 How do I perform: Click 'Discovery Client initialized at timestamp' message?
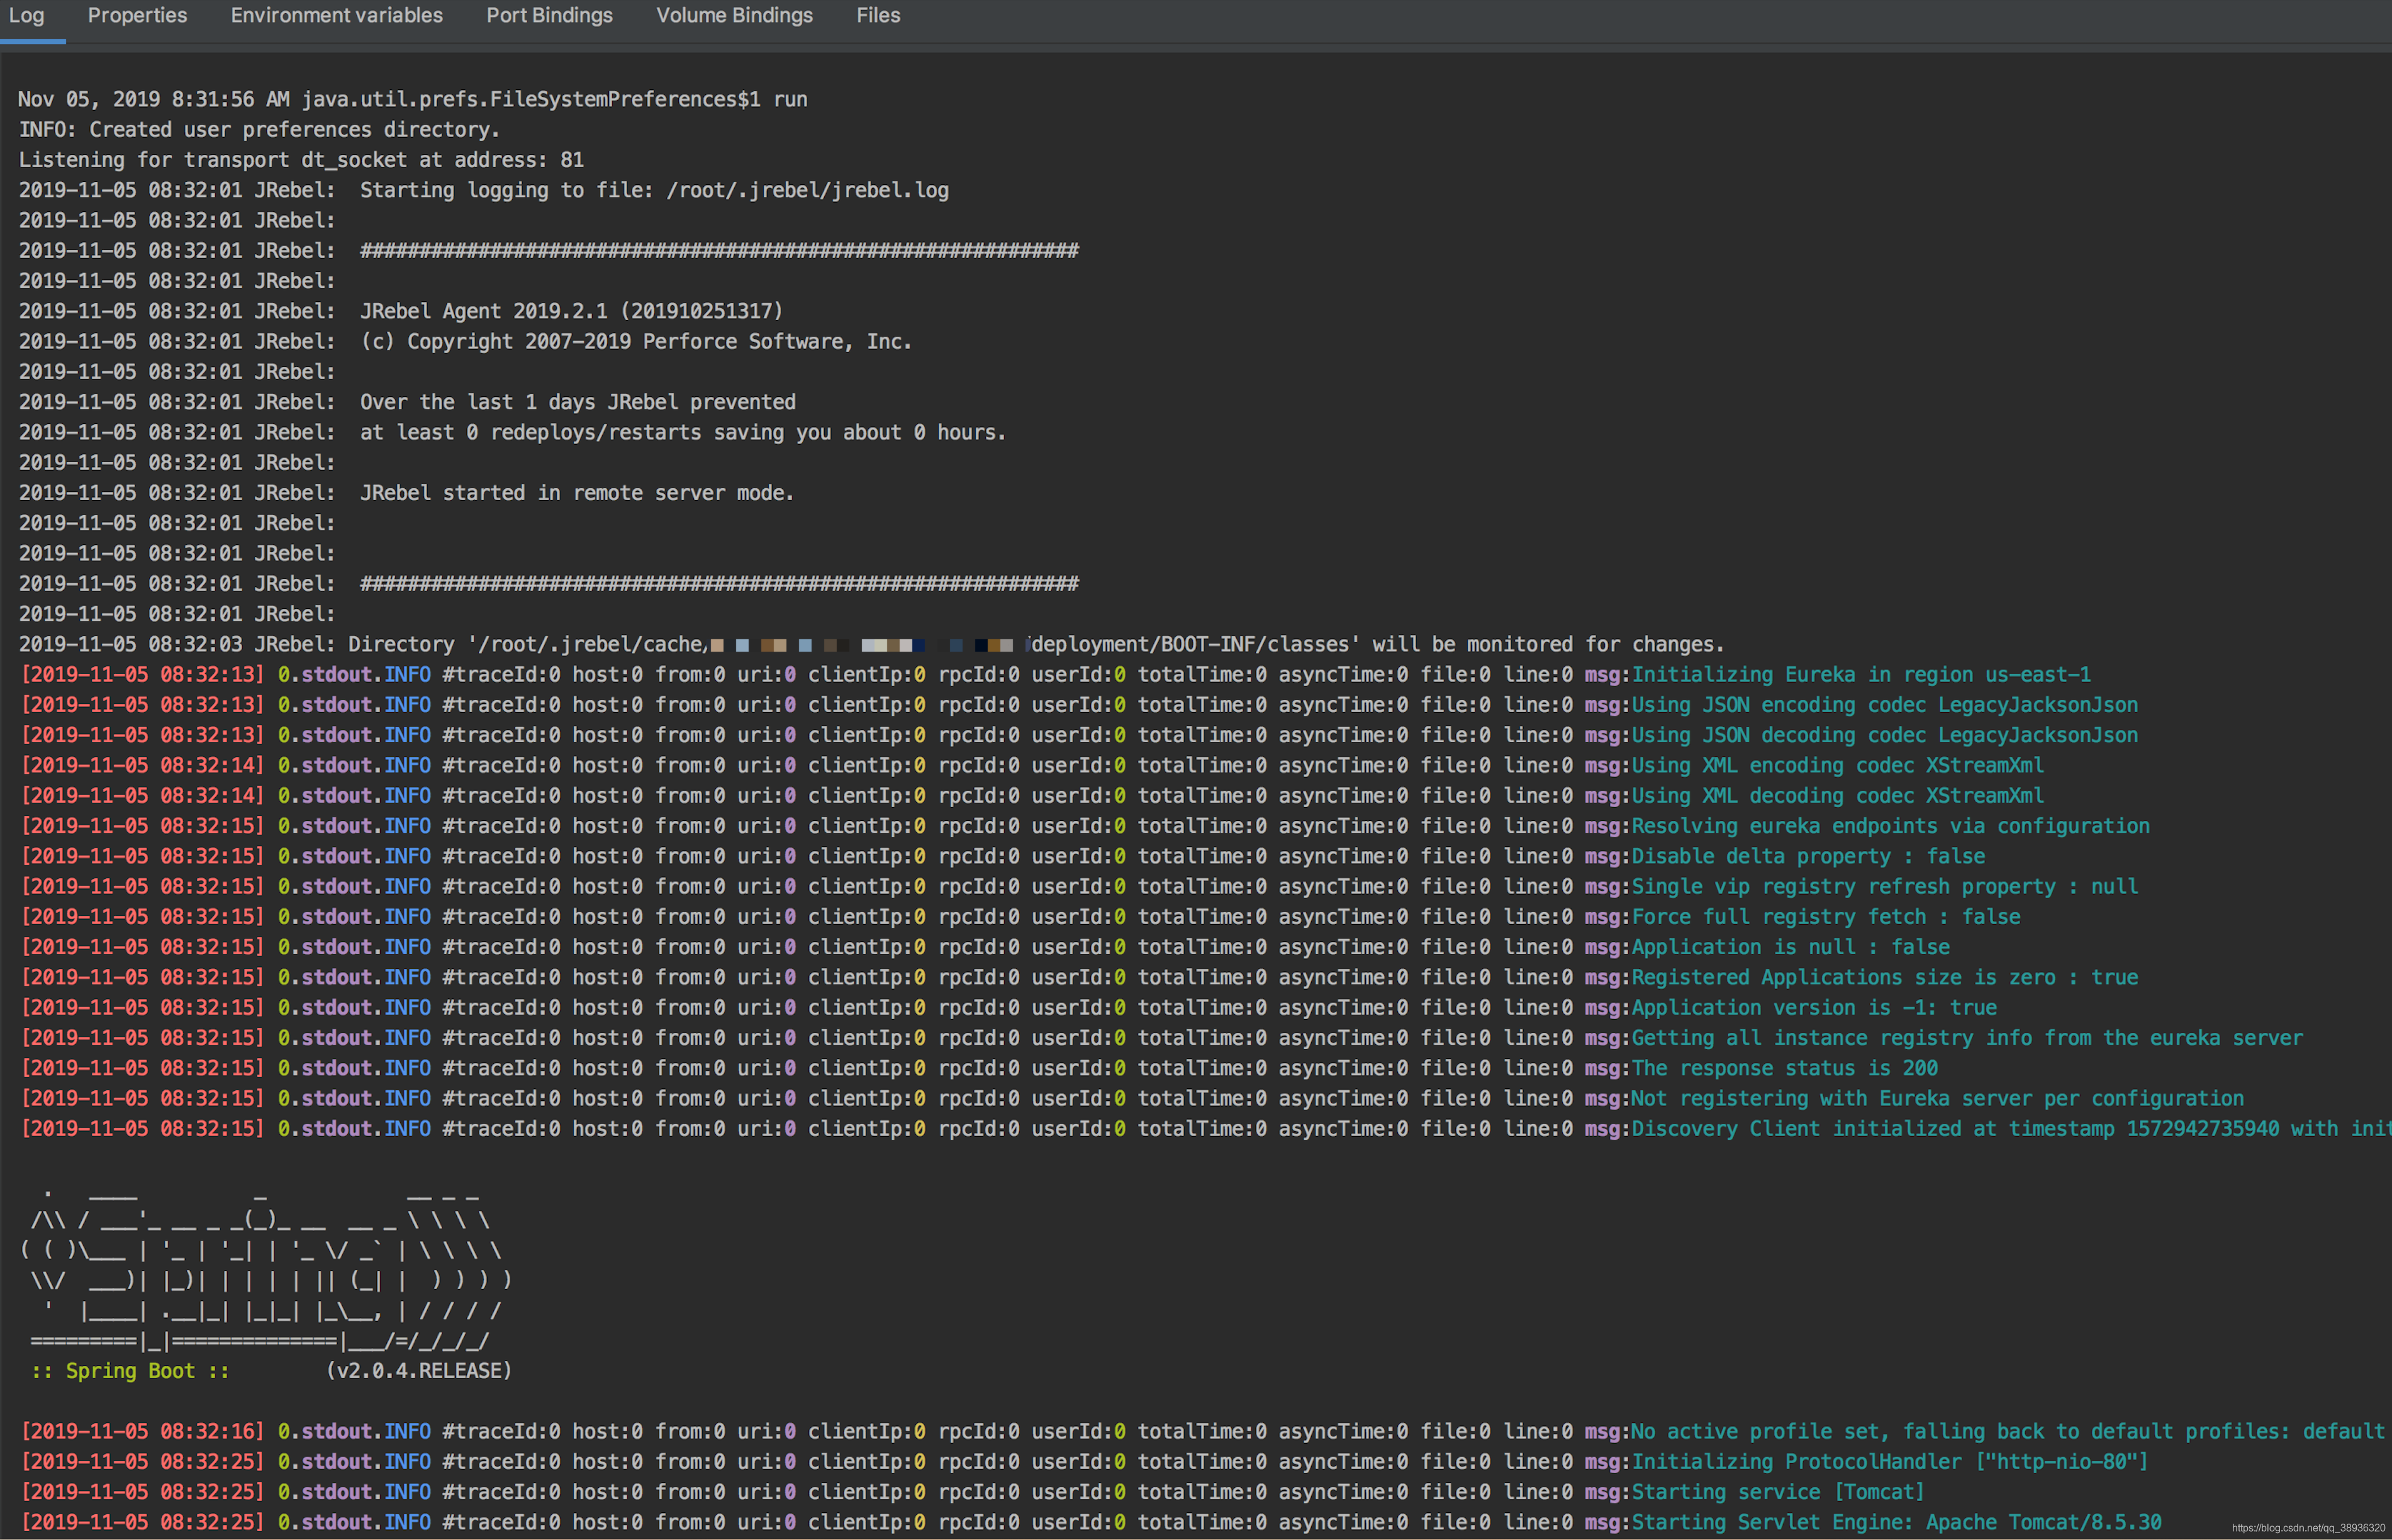[2012, 1129]
